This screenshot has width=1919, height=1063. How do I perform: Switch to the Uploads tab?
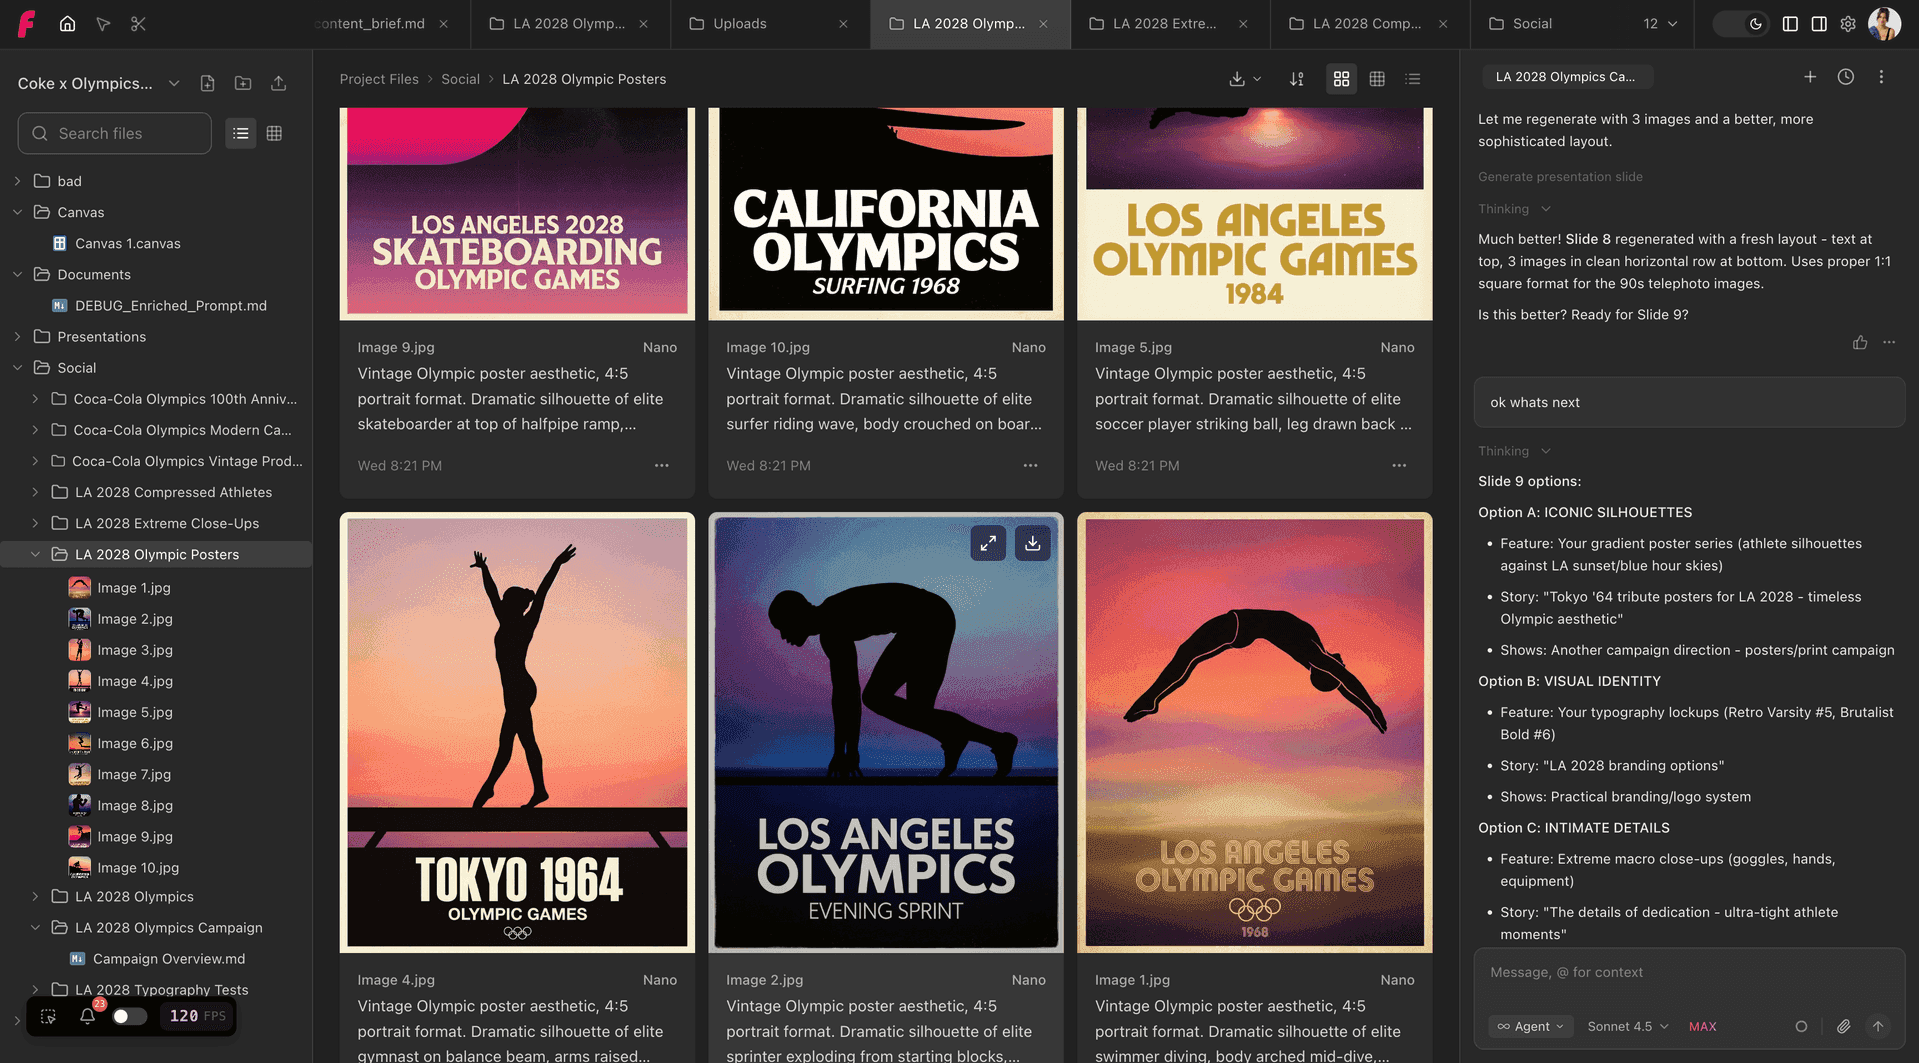pyautogui.click(x=739, y=23)
